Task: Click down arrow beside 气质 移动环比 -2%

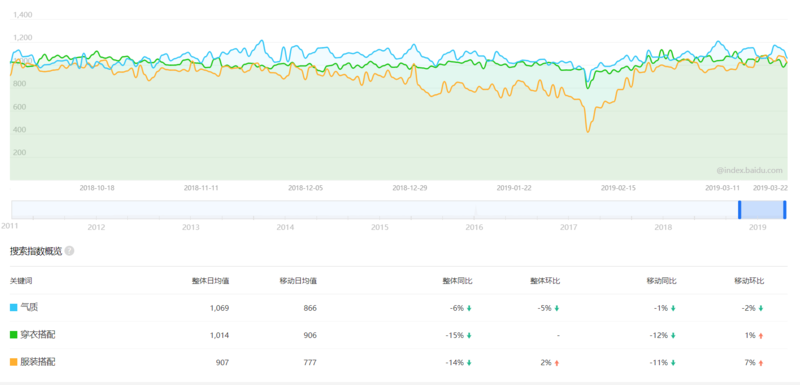Action: point(761,308)
